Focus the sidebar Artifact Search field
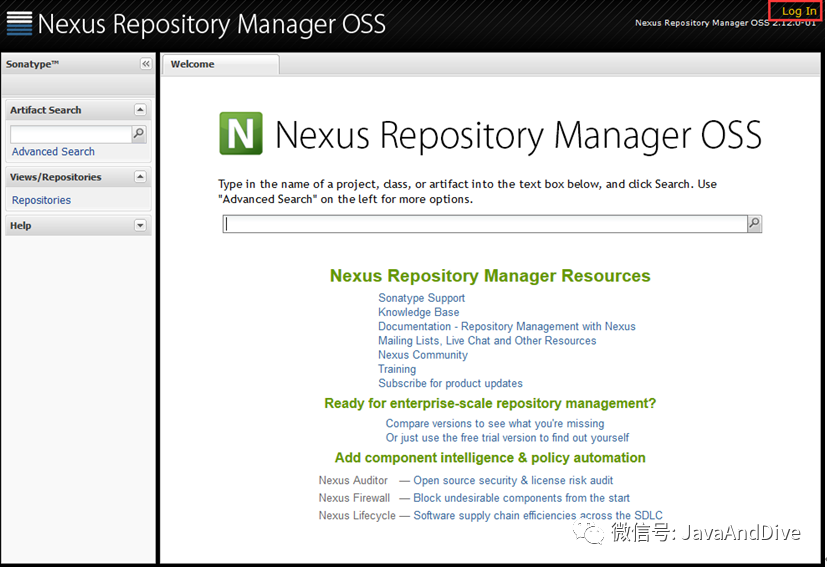The image size is (827, 568). [x=71, y=134]
